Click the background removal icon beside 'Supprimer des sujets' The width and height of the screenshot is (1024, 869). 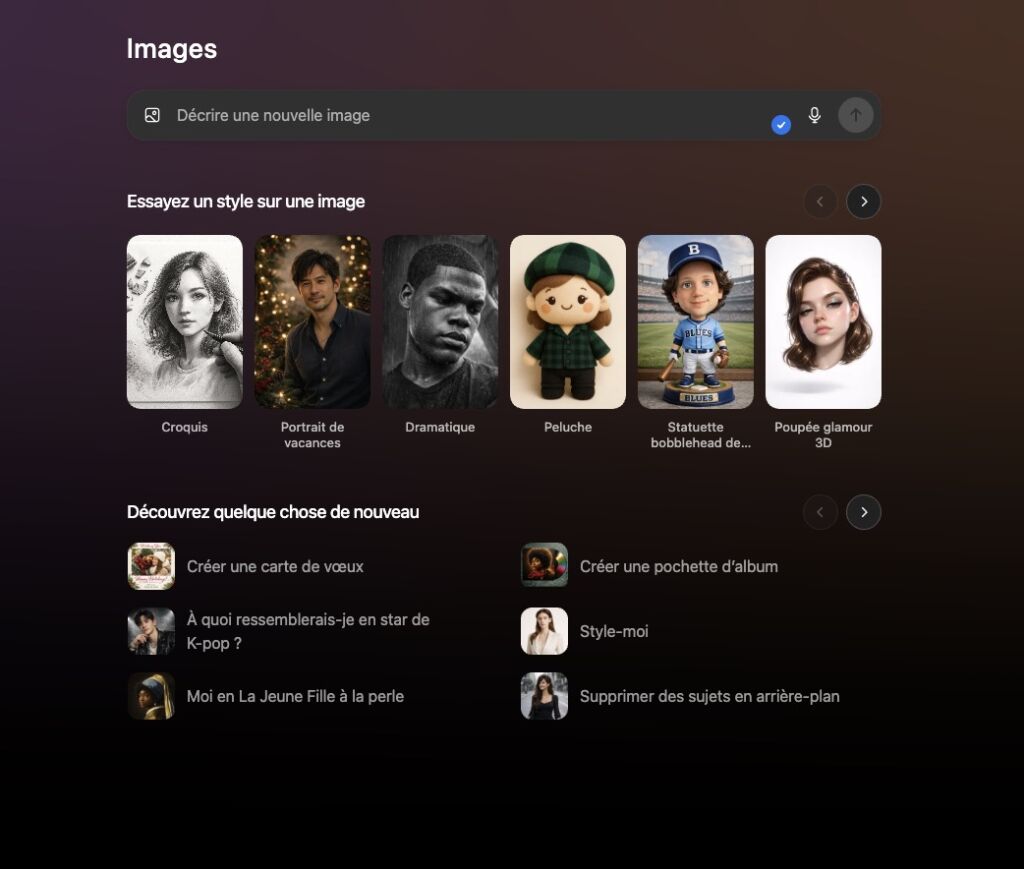point(544,695)
